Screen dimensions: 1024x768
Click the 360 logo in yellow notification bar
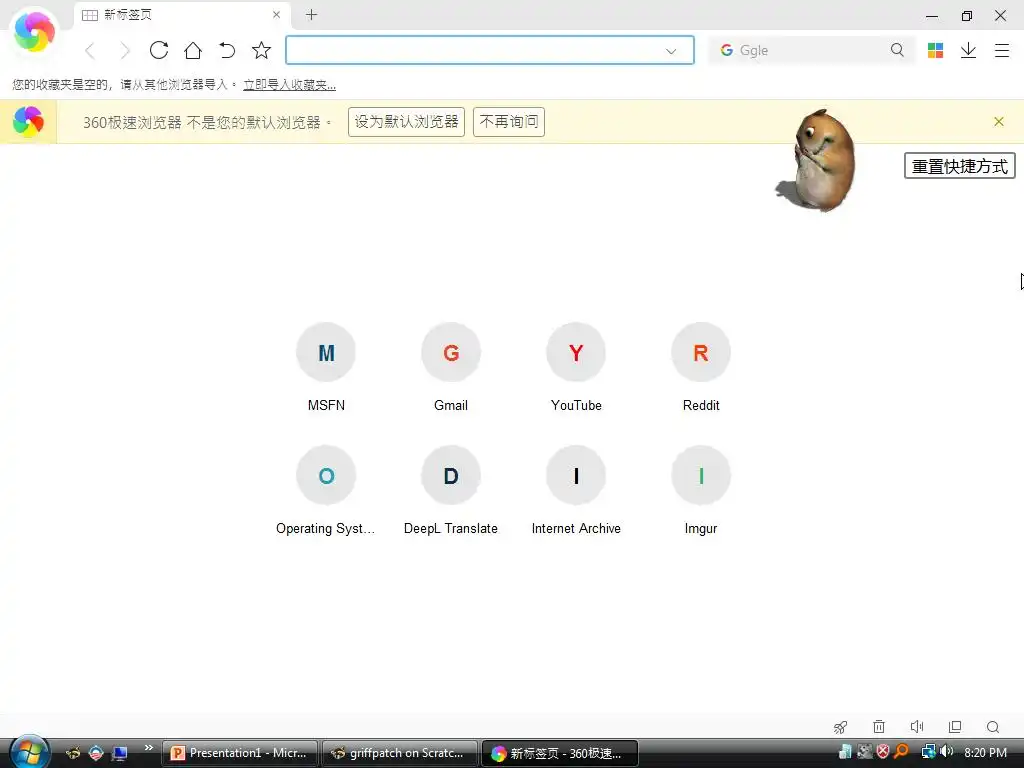point(28,121)
